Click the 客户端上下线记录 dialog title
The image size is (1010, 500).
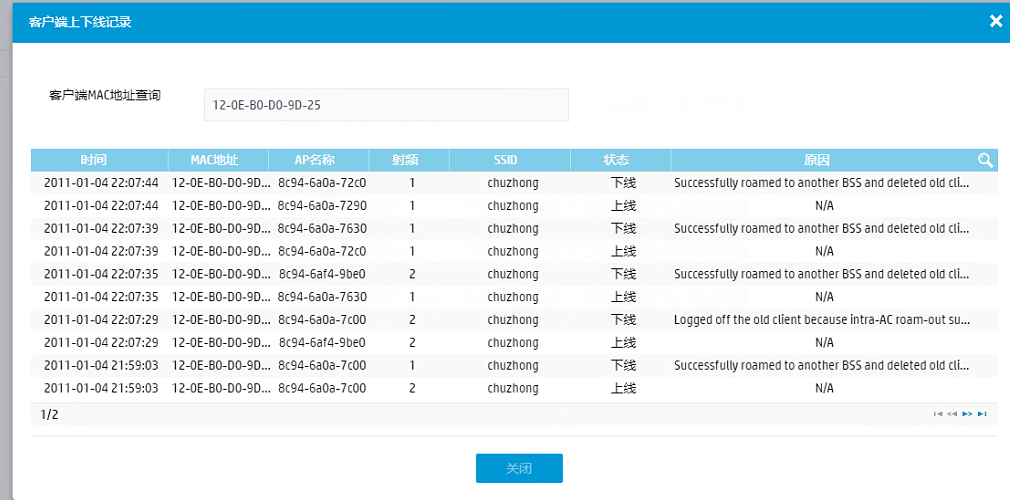81,23
